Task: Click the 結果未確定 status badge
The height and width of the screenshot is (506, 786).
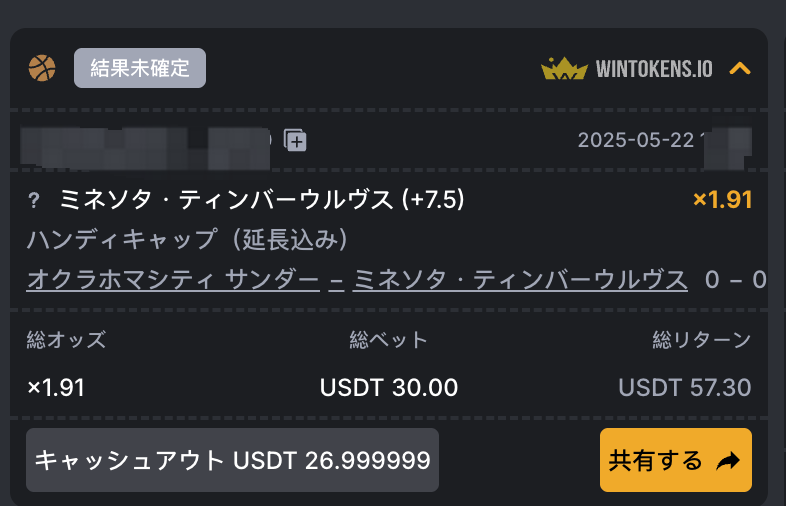Action: pyautogui.click(x=140, y=68)
